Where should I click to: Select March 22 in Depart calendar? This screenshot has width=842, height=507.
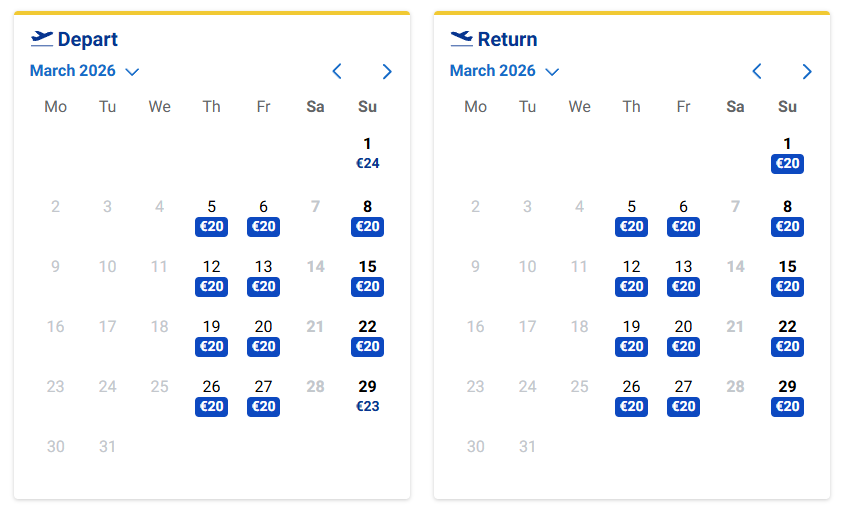367,336
